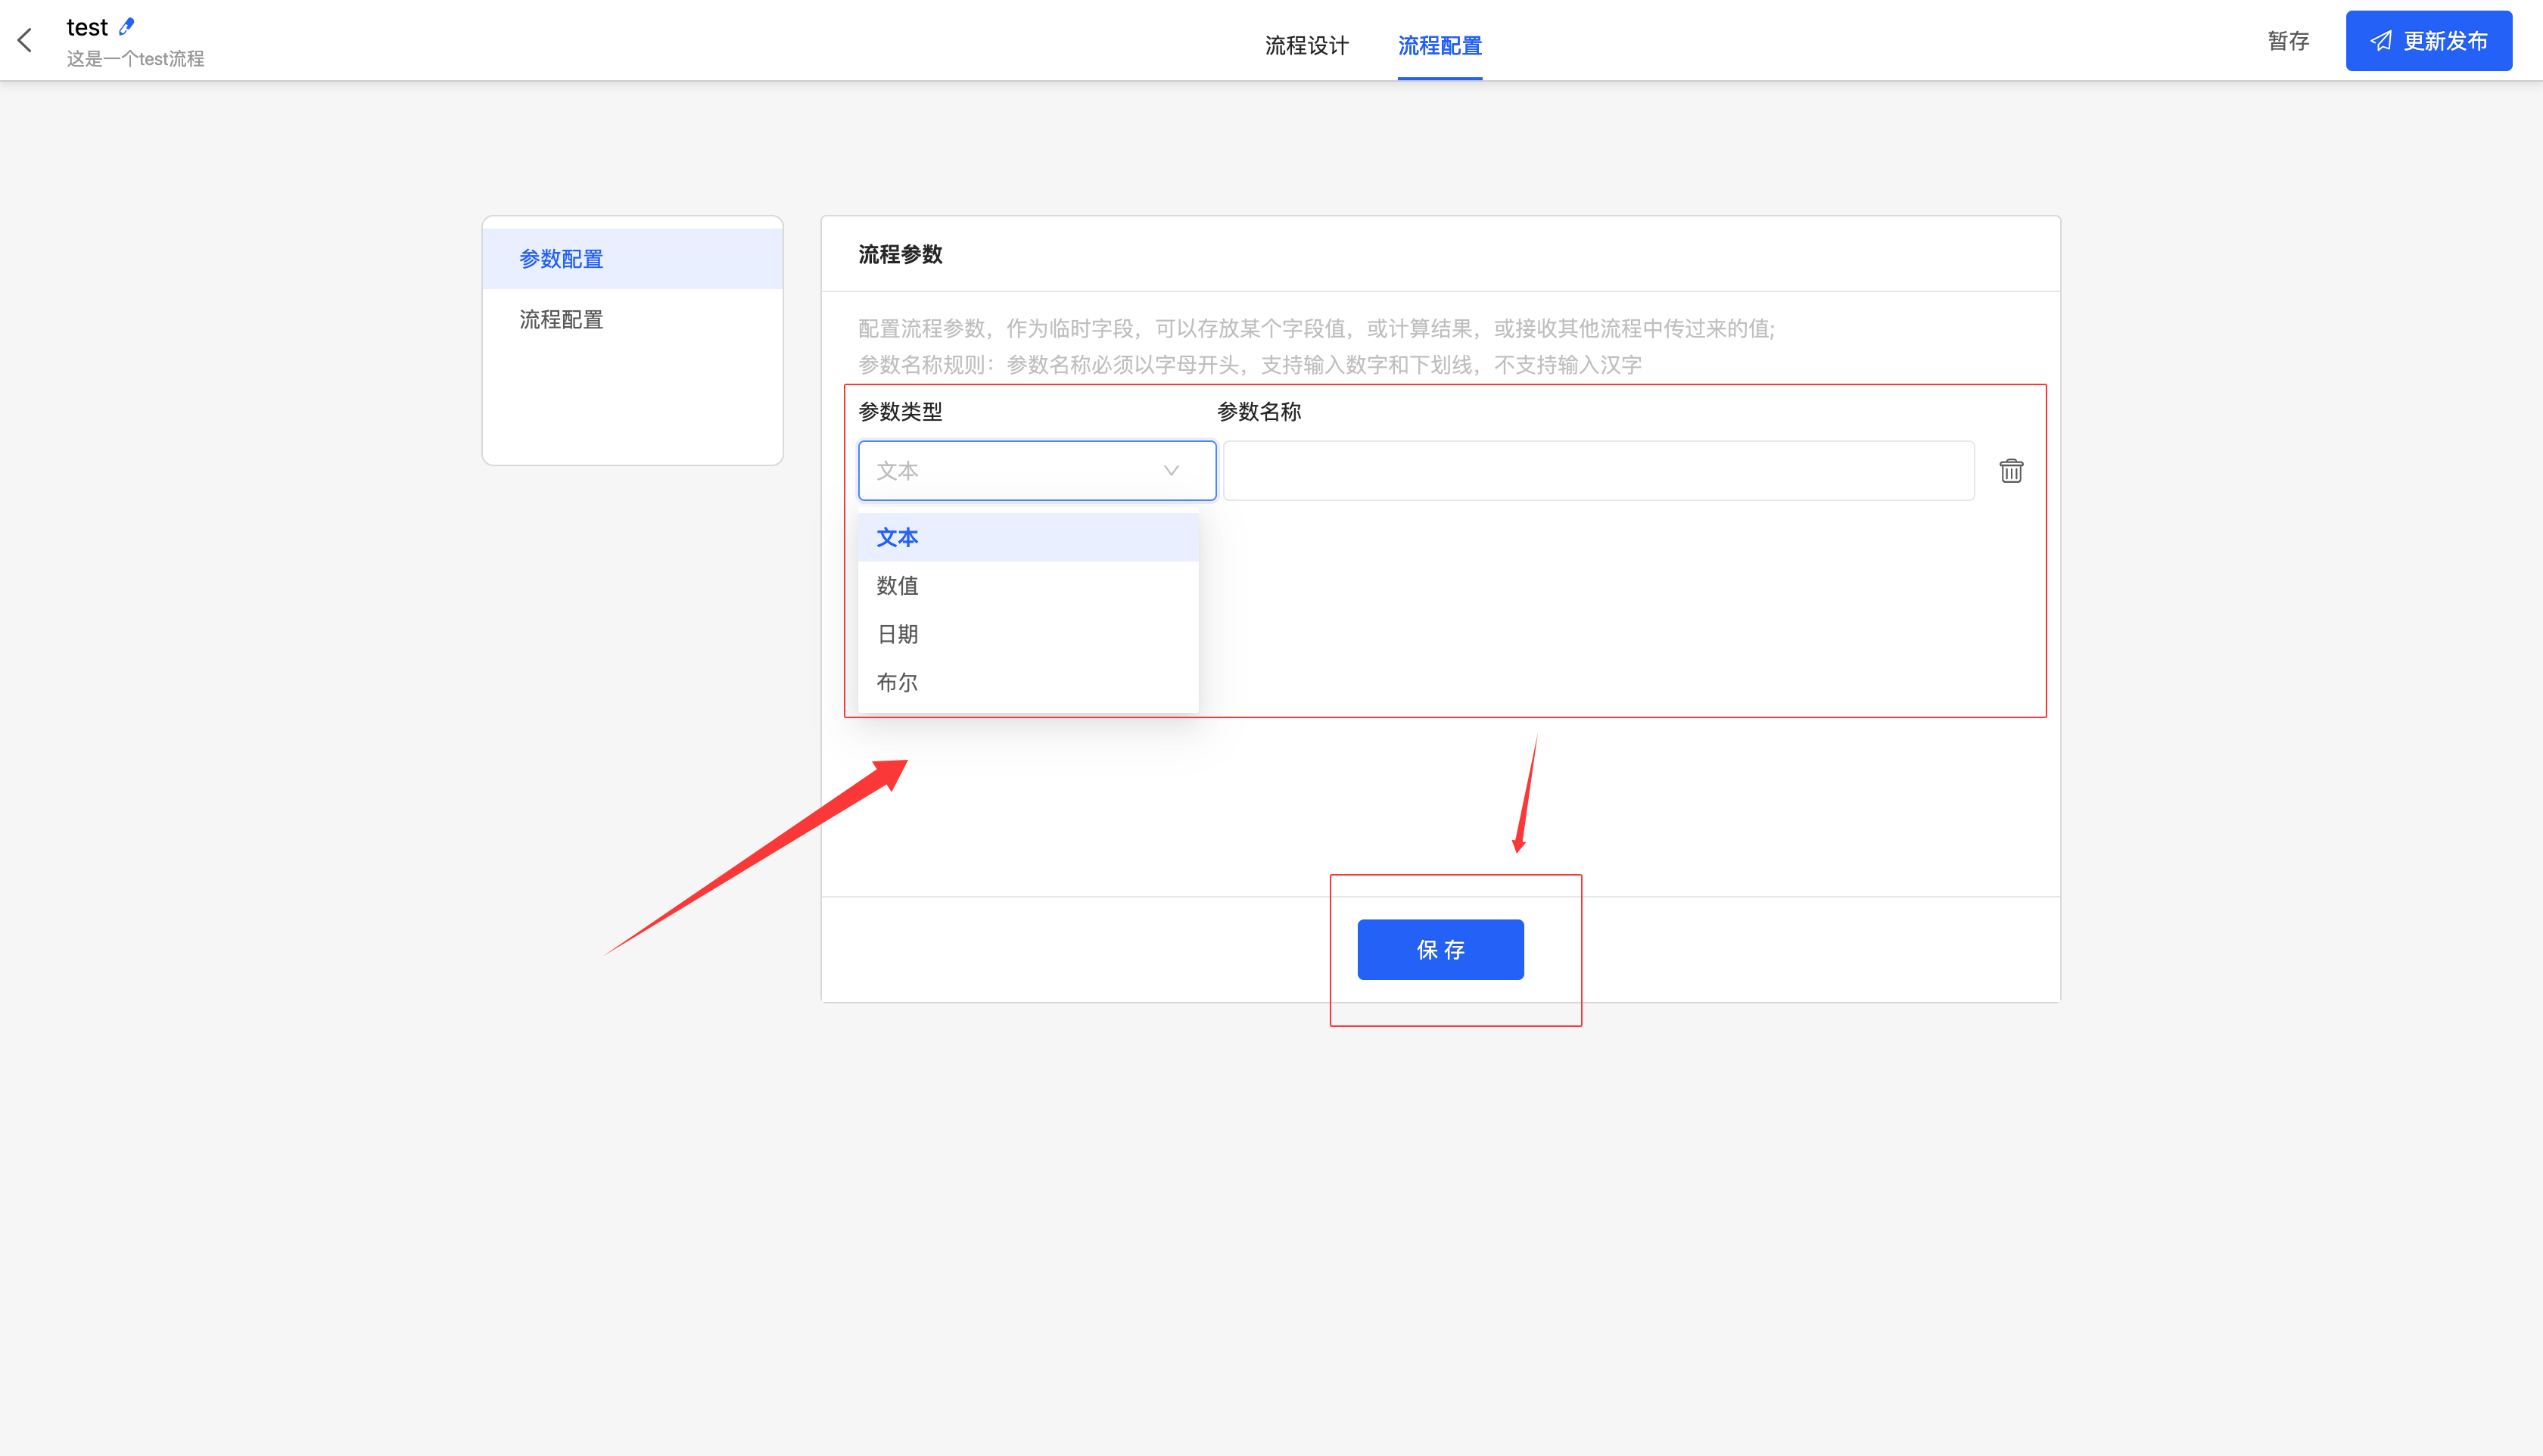Viewport: 2543px width, 1456px height.
Task: Click the back arrow icon
Action: [x=25, y=40]
